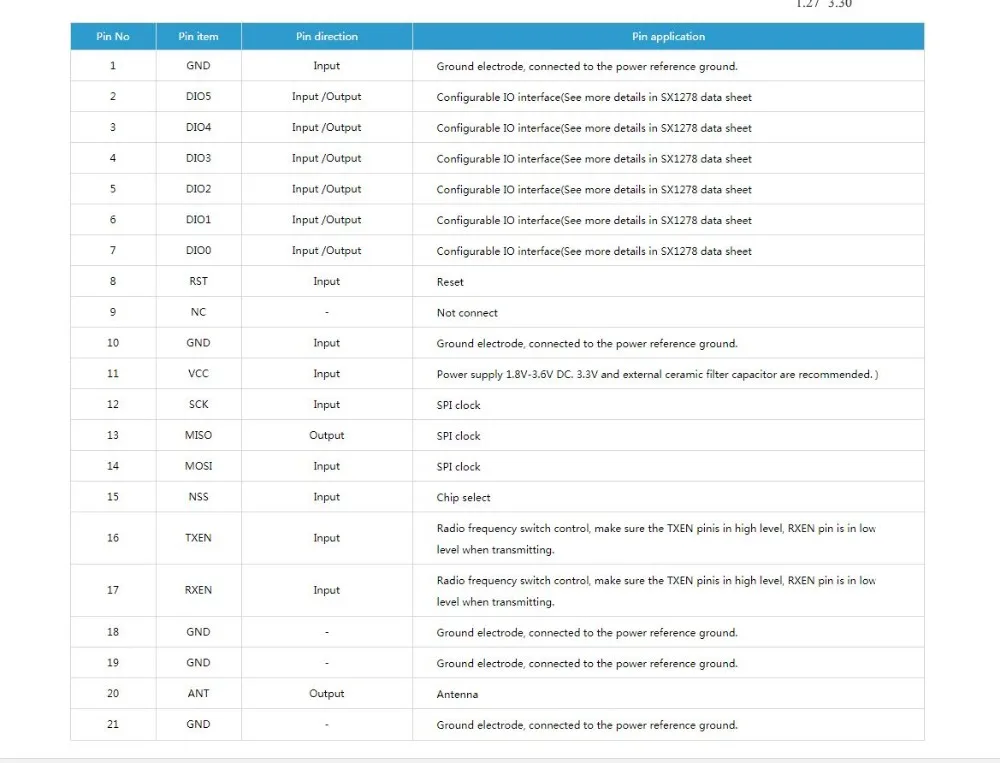Click the 'Power supply 1.8V-3.6V DC' description
Viewport: 1000px width, 763px height.
[658, 374]
